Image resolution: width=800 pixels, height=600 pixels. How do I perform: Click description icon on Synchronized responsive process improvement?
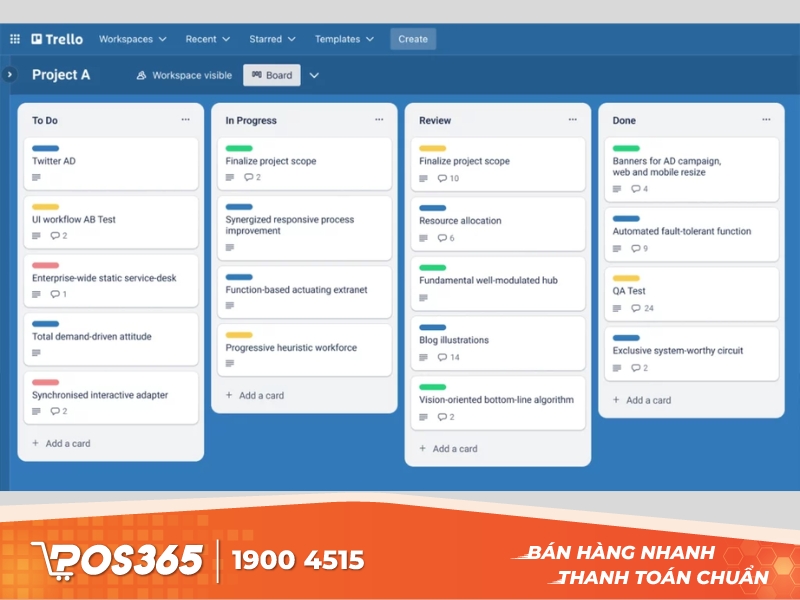230,247
